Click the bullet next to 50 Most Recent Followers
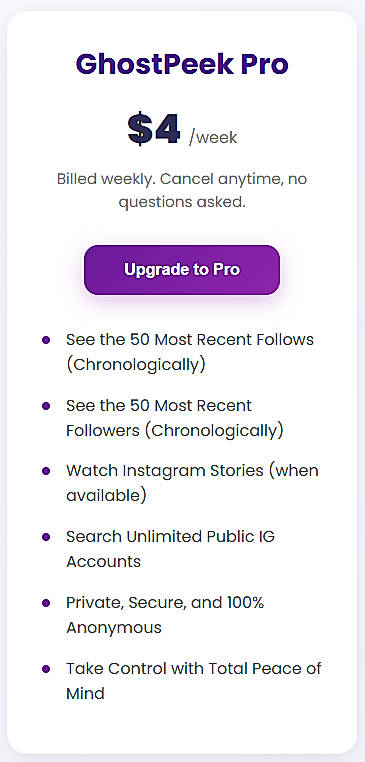The image size is (365, 762). (x=46, y=405)
